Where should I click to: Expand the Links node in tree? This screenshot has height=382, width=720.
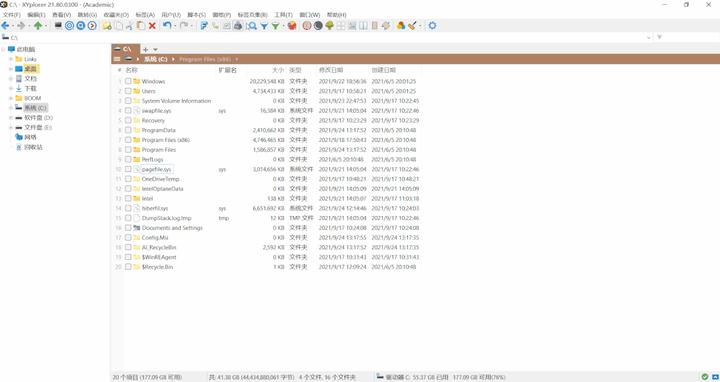pyautogui.click(x=11, y=59)
